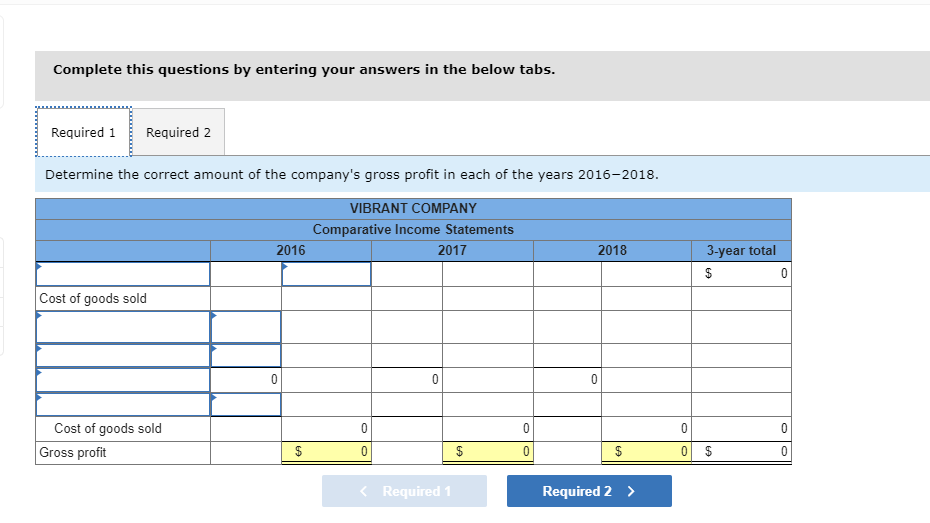930x523 pixels.
Task: Click the indented Cost of goods sold label
Action: [x=108, y=428]
